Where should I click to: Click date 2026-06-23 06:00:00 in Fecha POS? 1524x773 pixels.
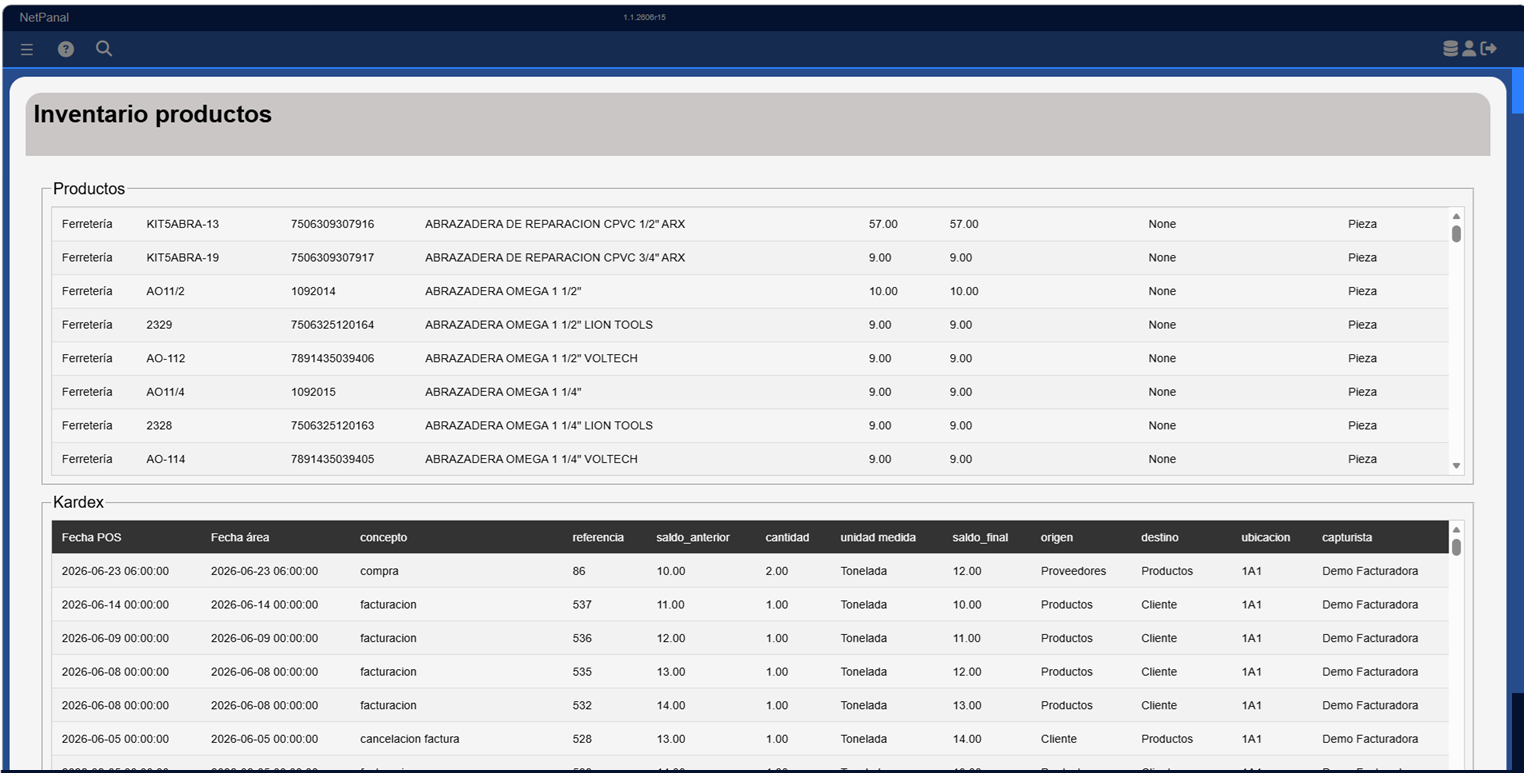115,571
